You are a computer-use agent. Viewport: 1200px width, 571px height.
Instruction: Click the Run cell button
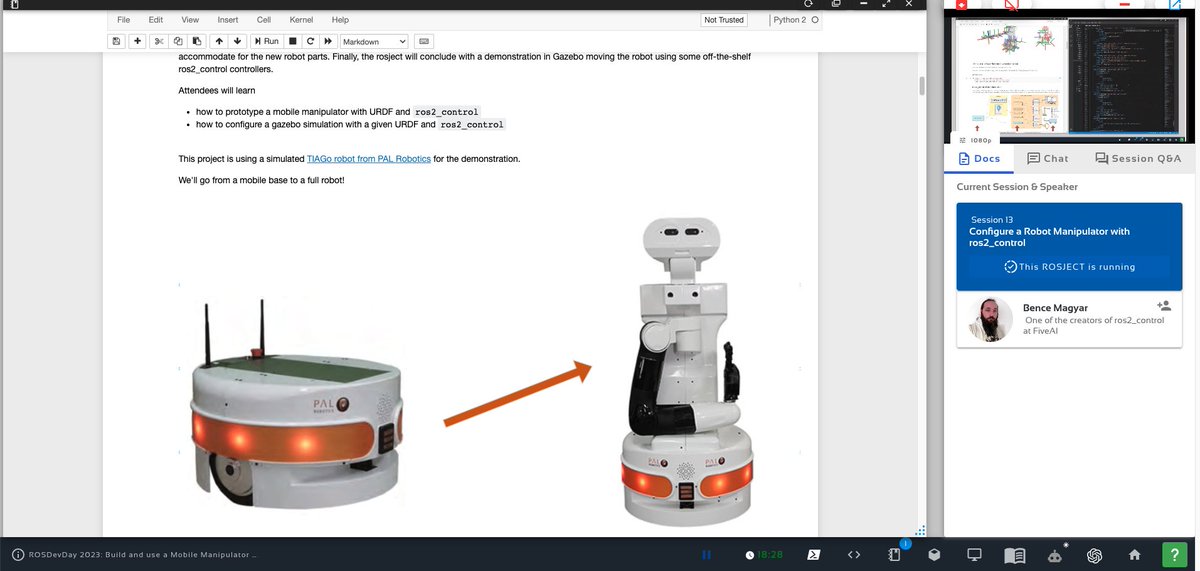click(267, 41)
